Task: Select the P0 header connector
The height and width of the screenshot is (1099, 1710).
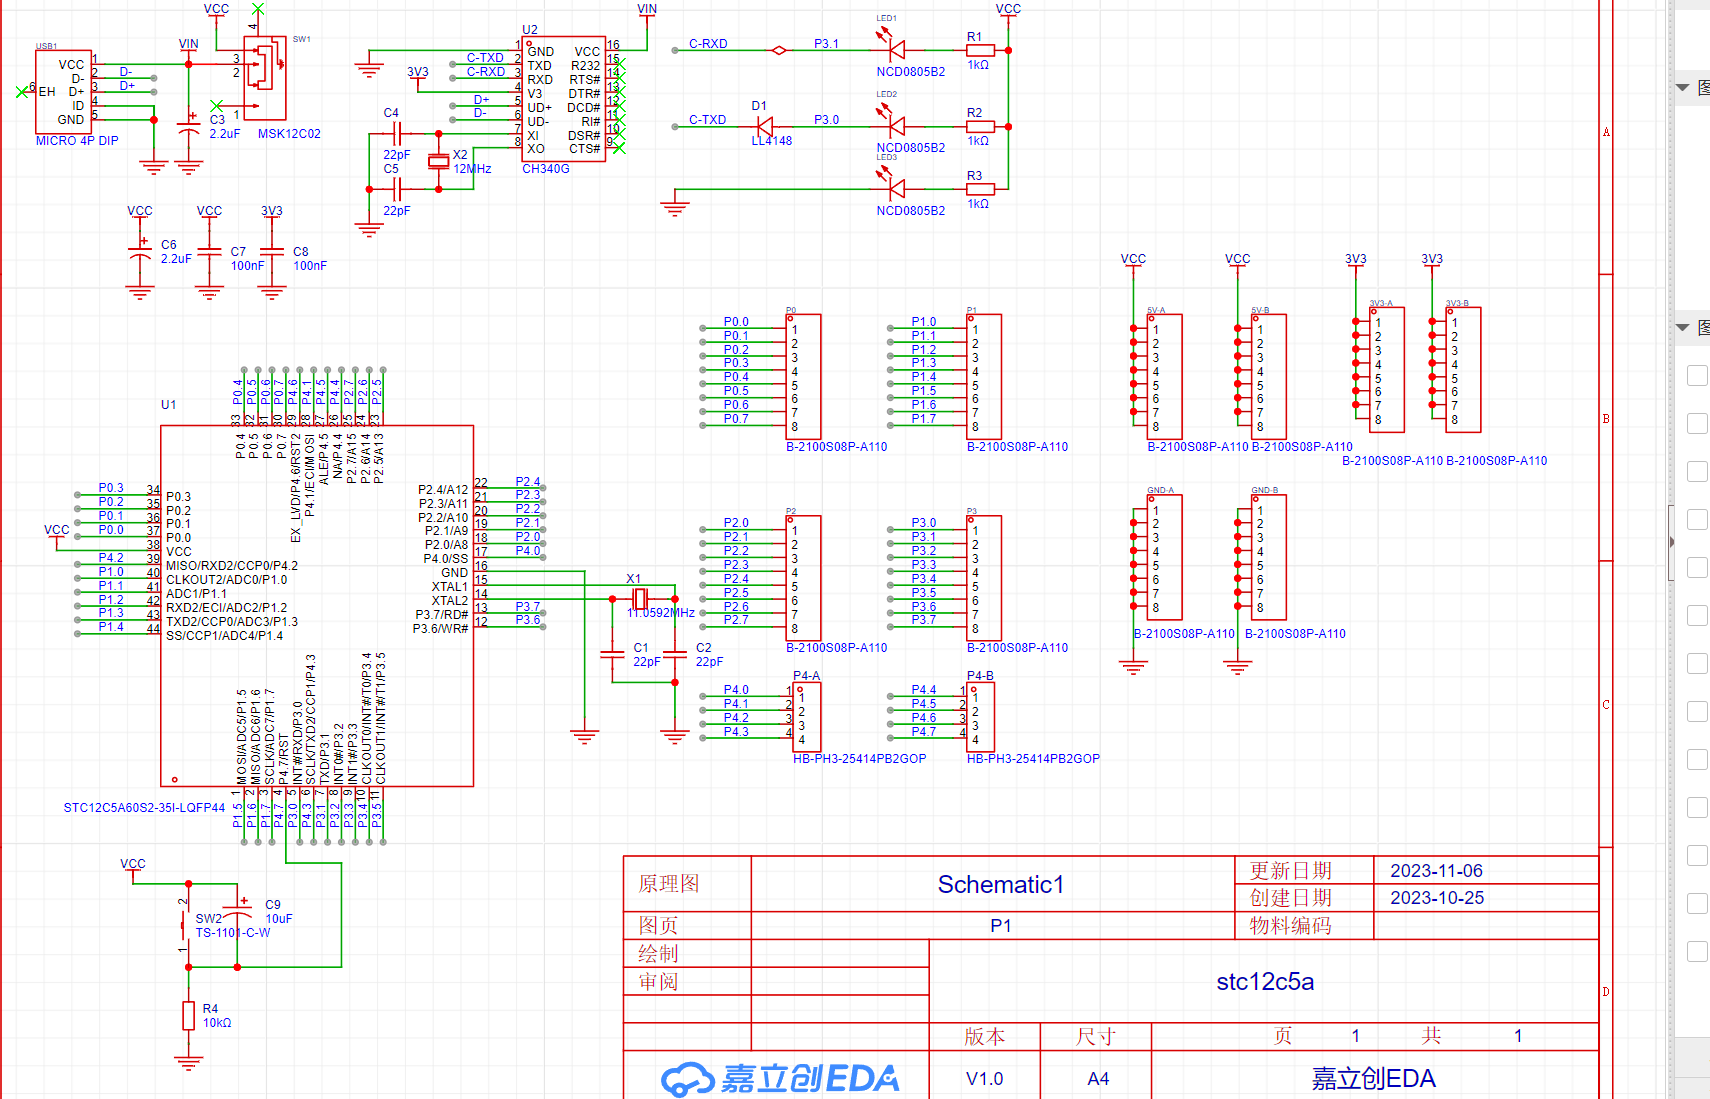Action: click(x=803, y=377)
